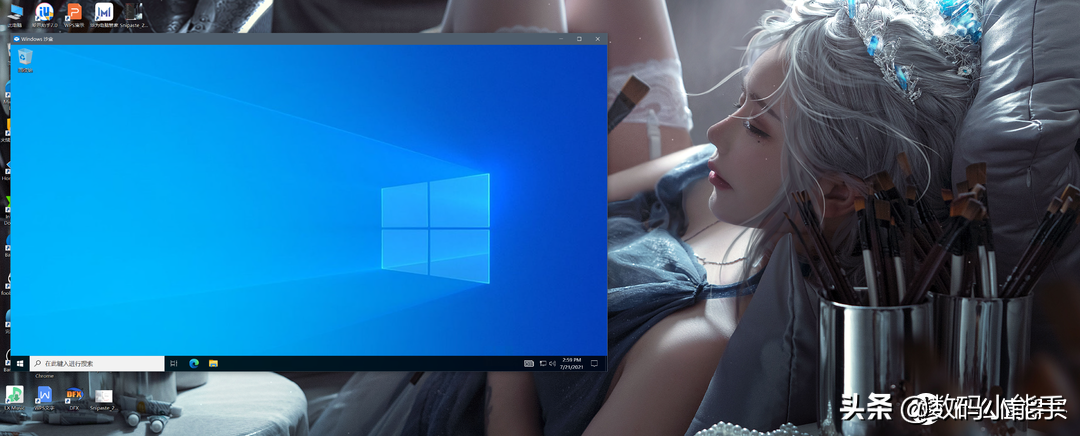Click the Chrome label under the sandbox window
The height and width of the screenshot is (436, 1080).
(x=44, y=376)
